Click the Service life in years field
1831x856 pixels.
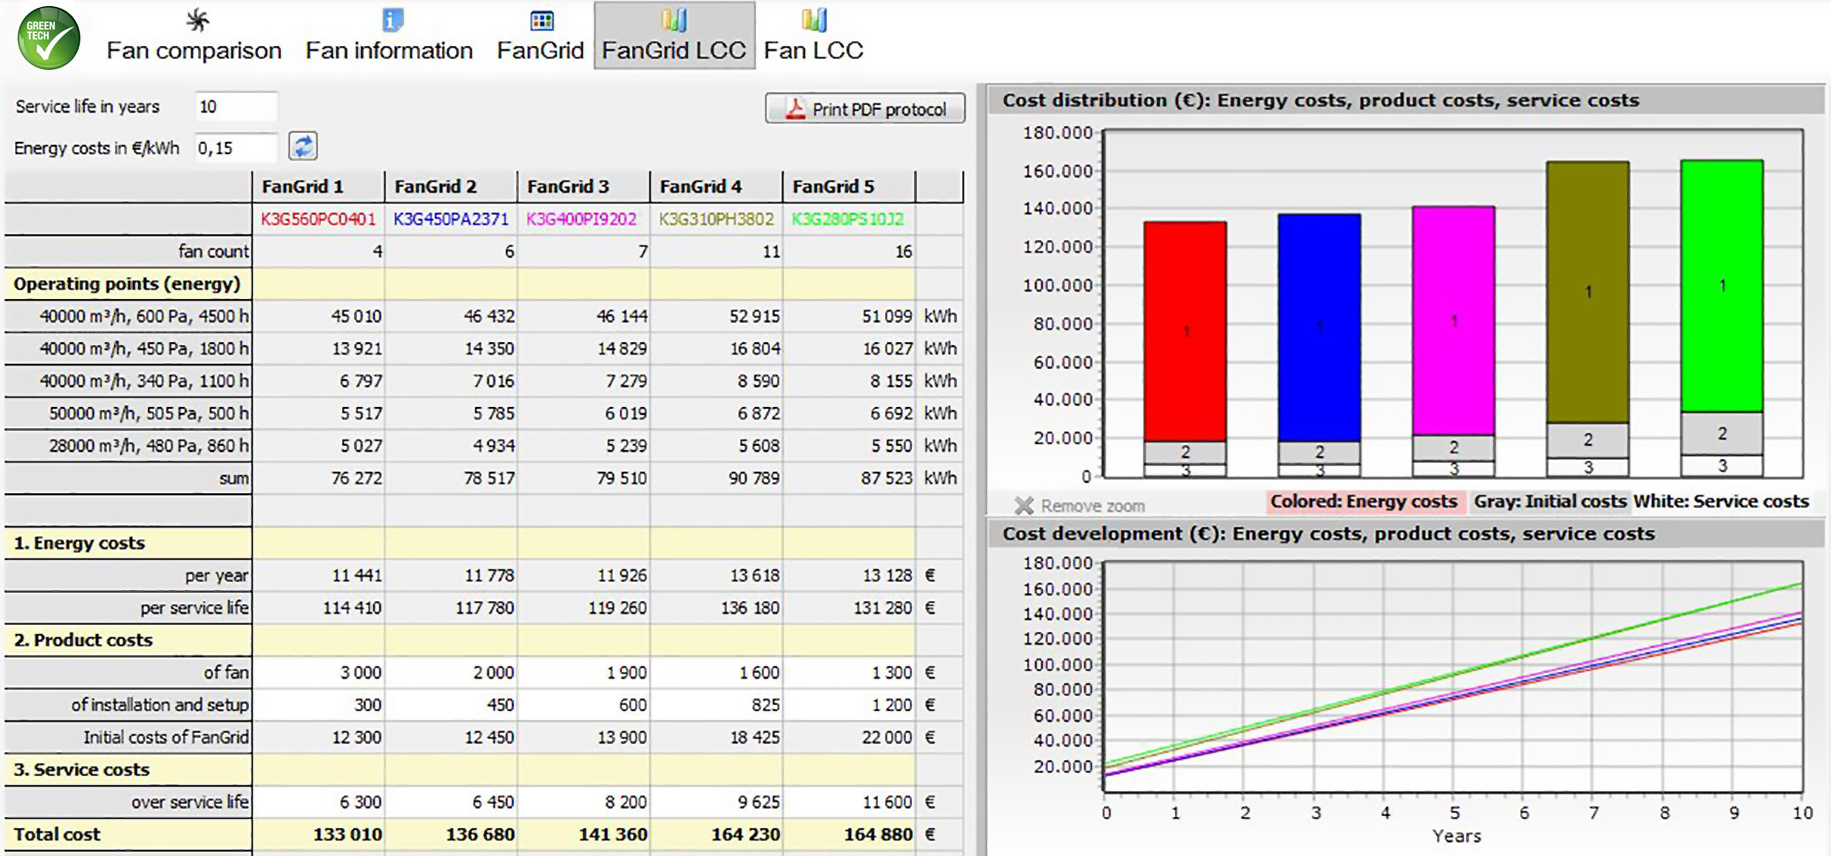236,107
